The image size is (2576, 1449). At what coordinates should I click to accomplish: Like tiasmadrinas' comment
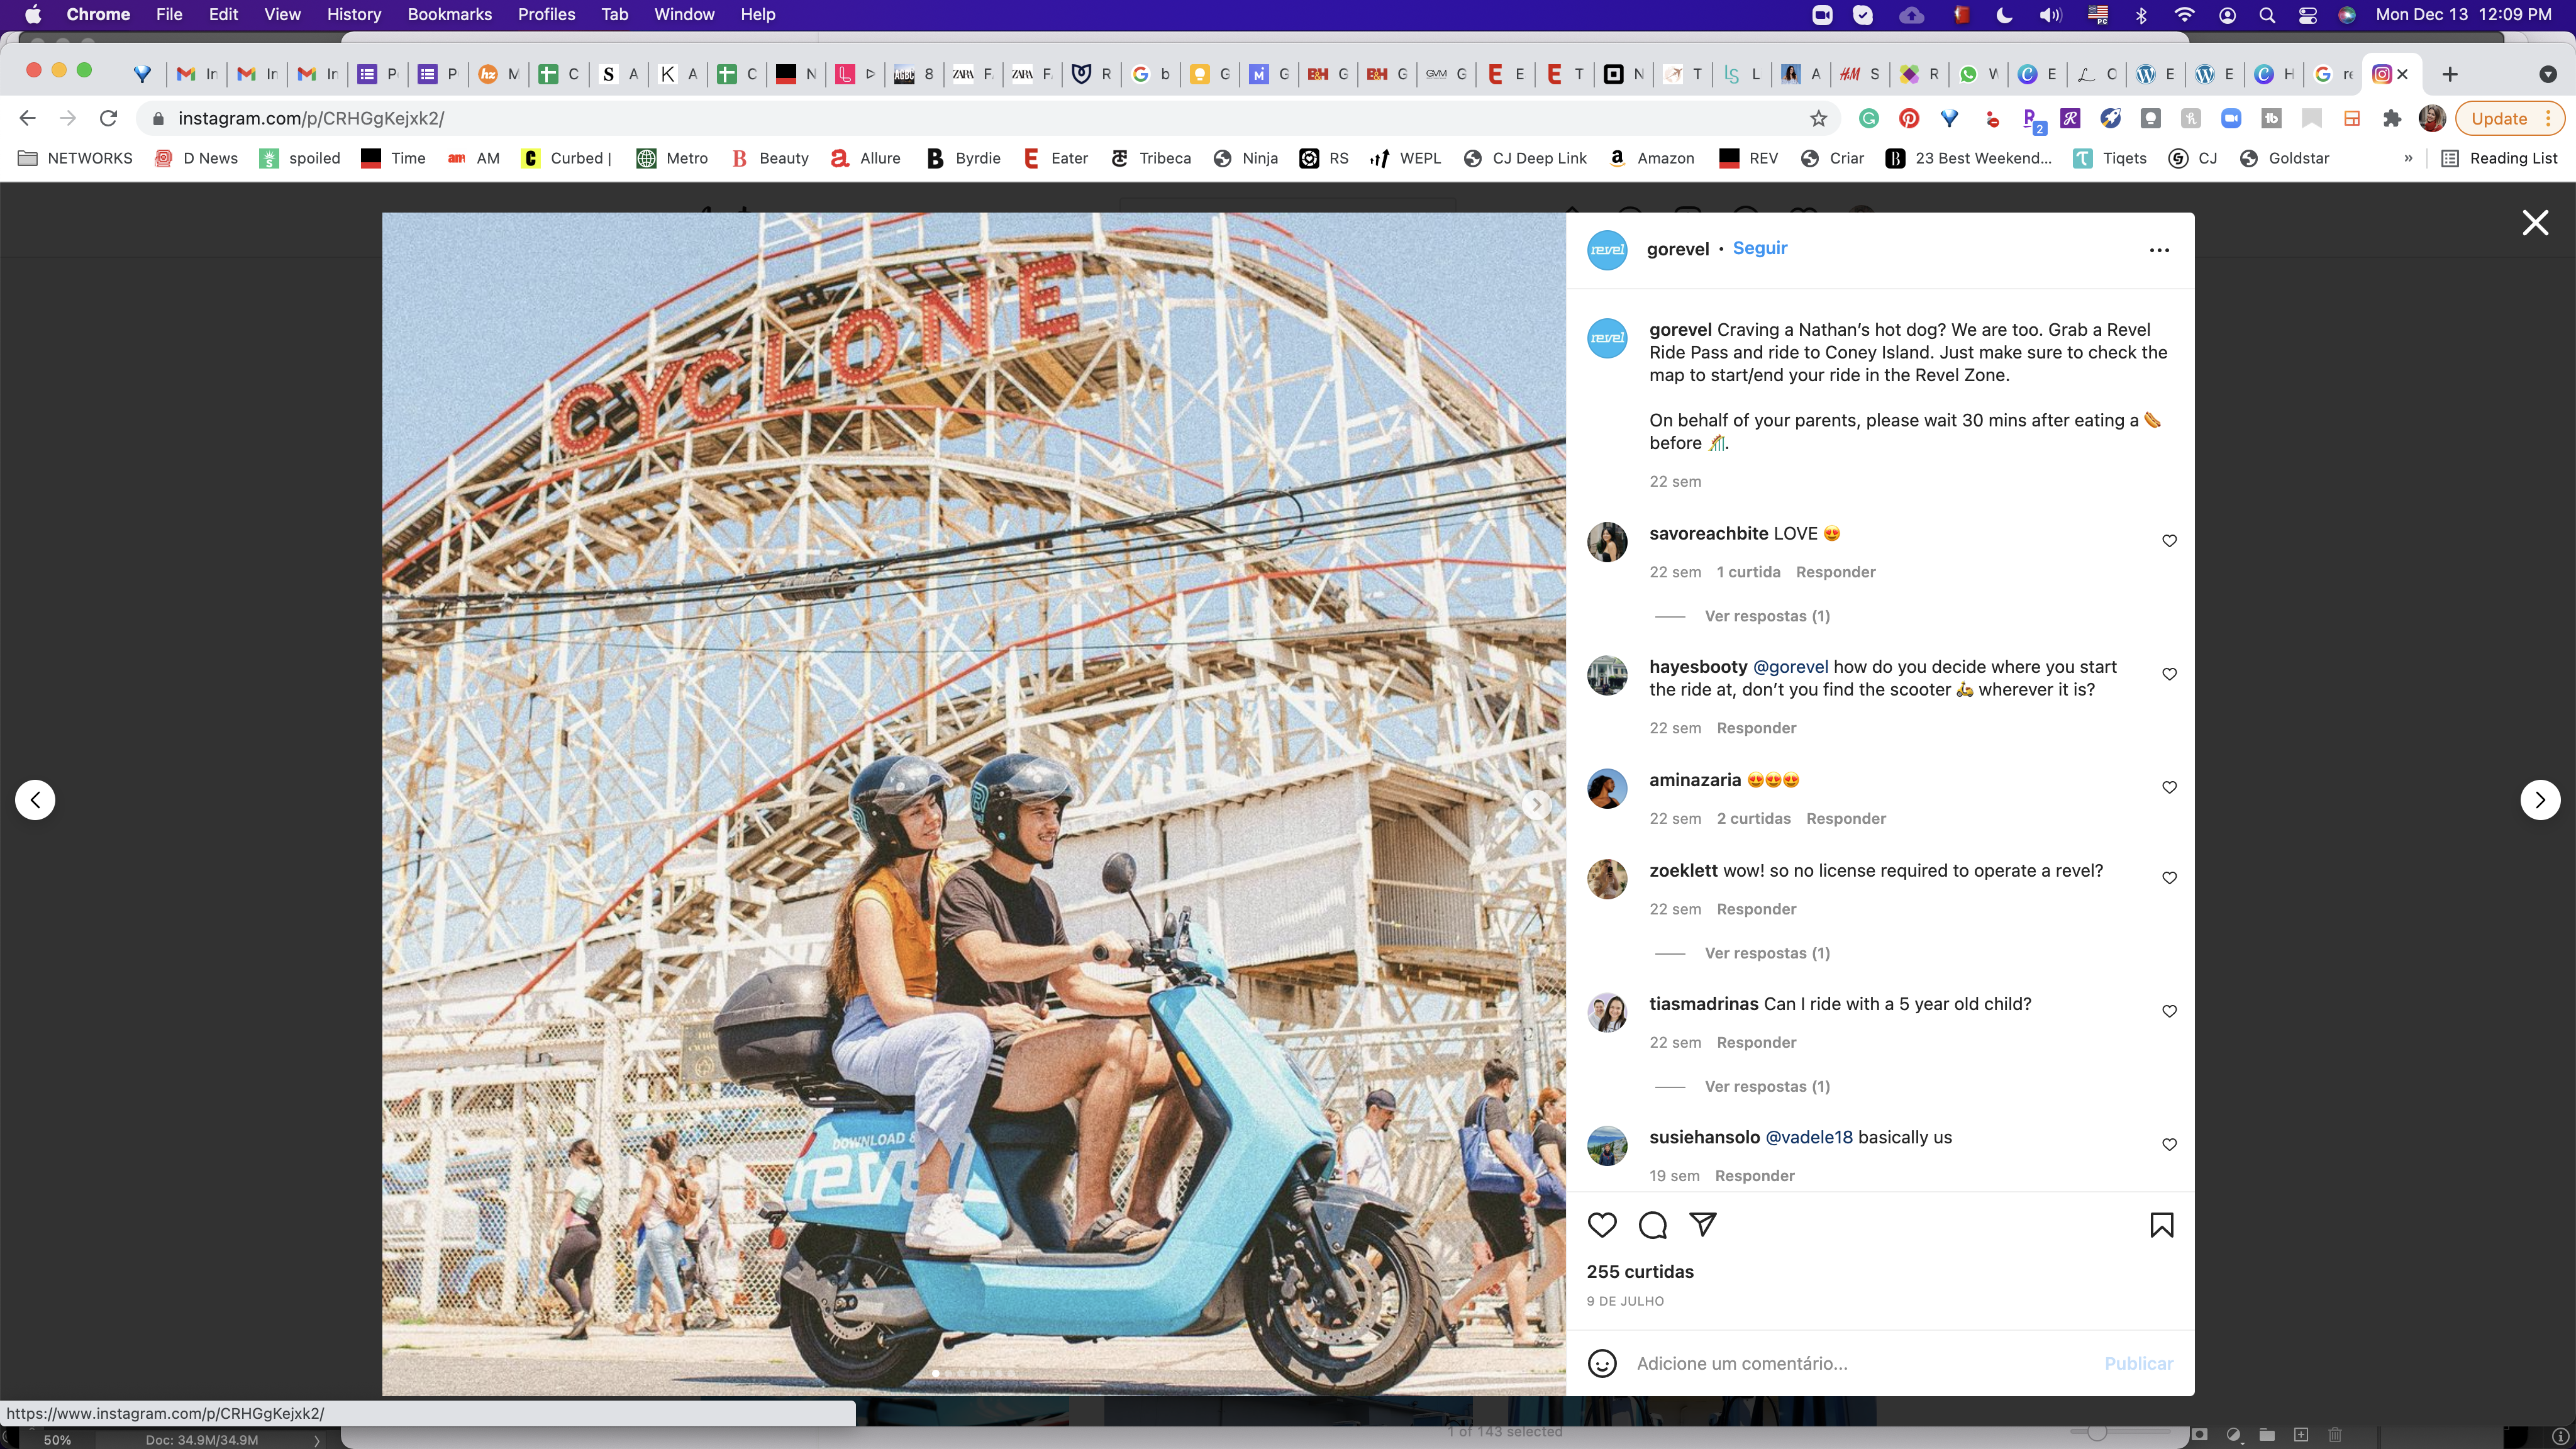(2169, 1011)
